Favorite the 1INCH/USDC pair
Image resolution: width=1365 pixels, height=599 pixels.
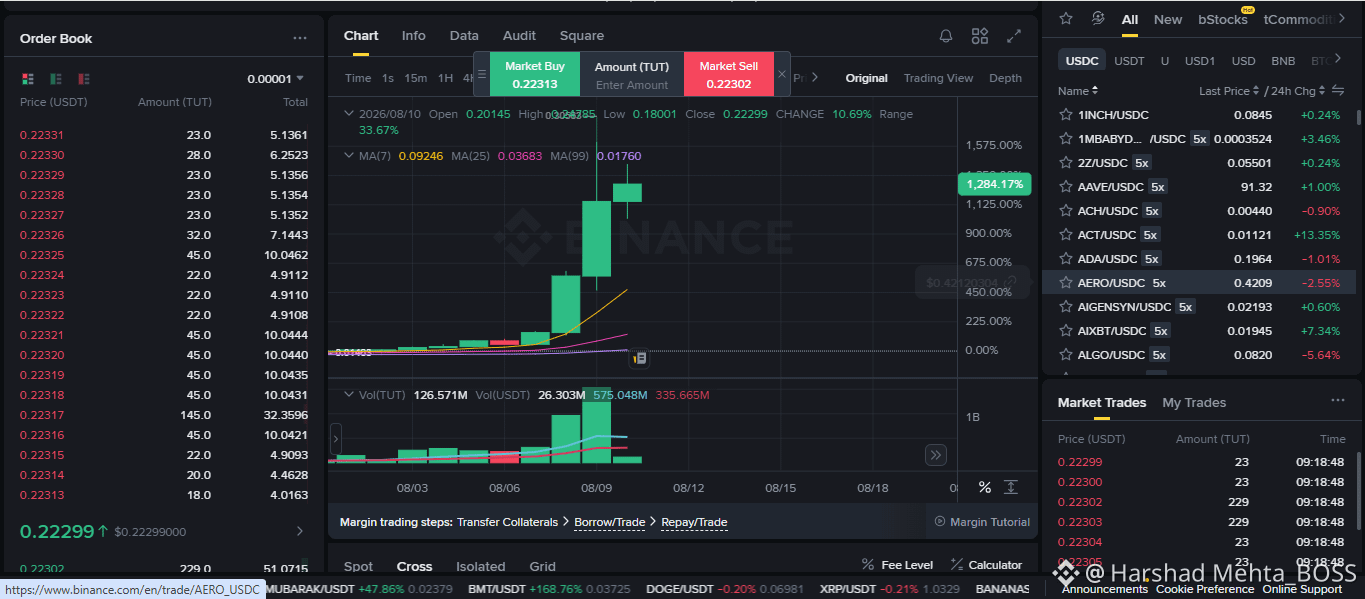pyautogui.click(x=1066, y=114)
